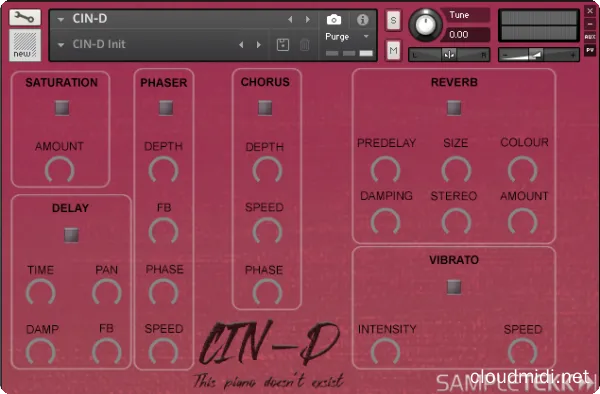
Task: Open the CIN-D Init snapshot dropdown
Action: click(61, 45)
